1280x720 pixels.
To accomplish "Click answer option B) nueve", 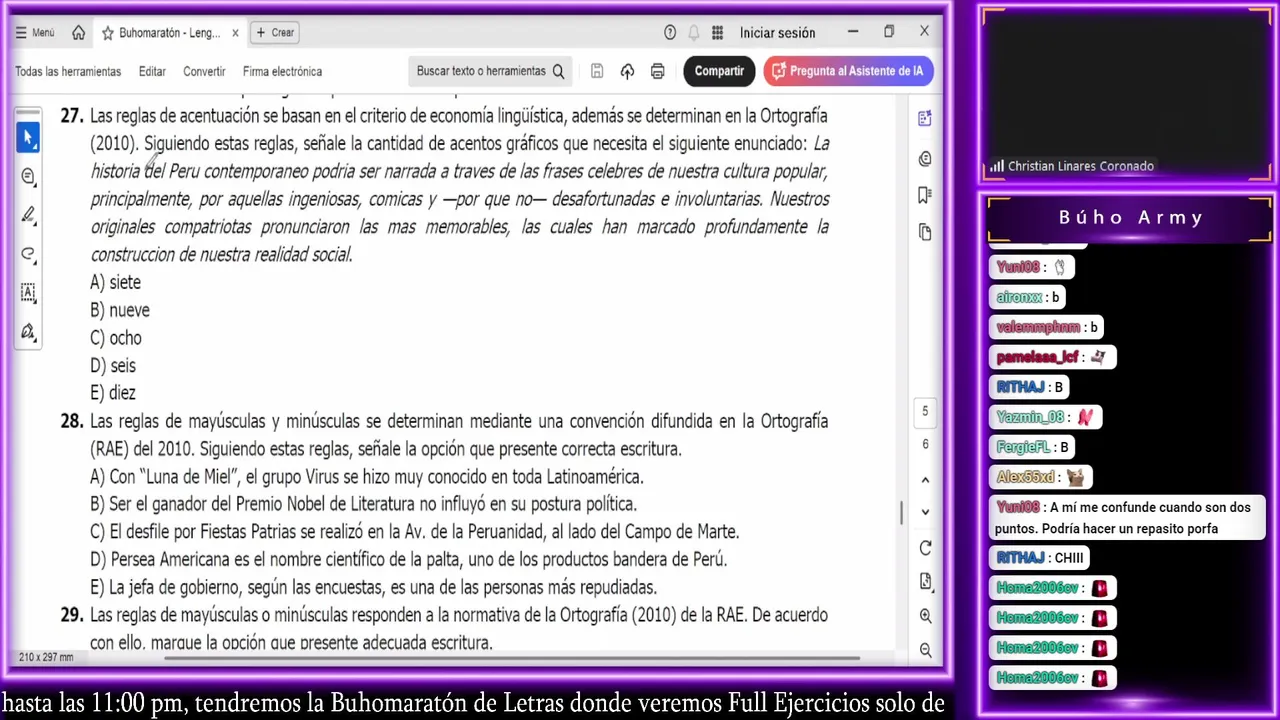I will pyautogui.click(x=120, y=310).
